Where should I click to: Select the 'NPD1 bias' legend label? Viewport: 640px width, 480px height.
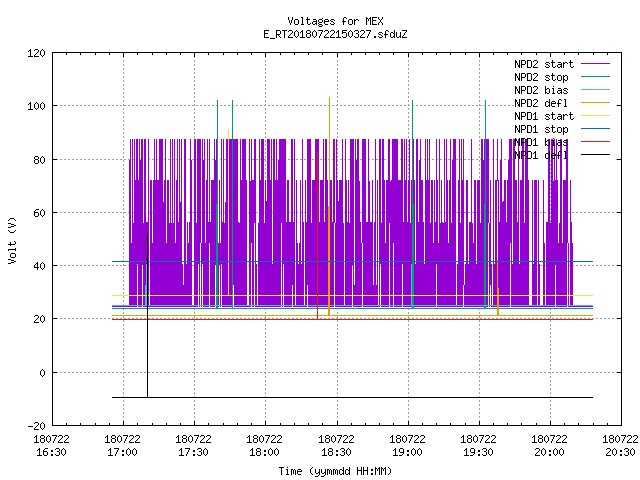[x=541, y=142]
